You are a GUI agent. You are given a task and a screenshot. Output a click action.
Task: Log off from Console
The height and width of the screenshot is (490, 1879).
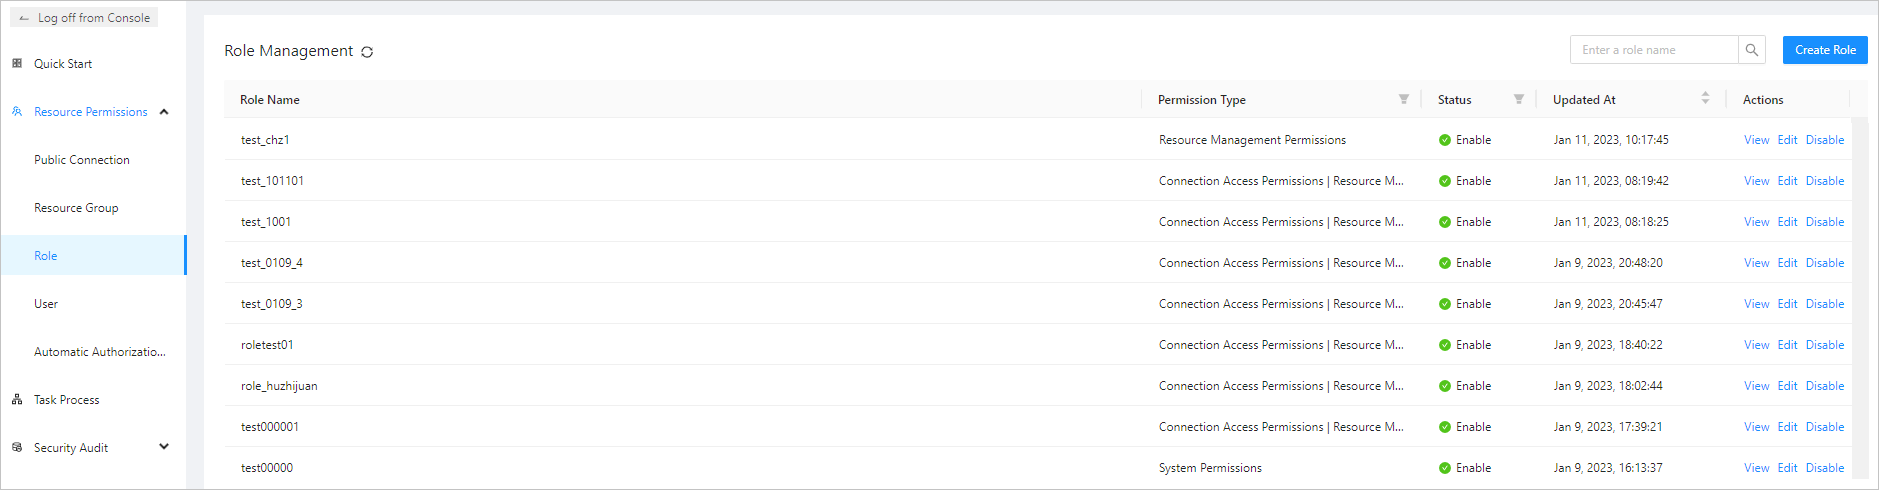click(84, 18)
